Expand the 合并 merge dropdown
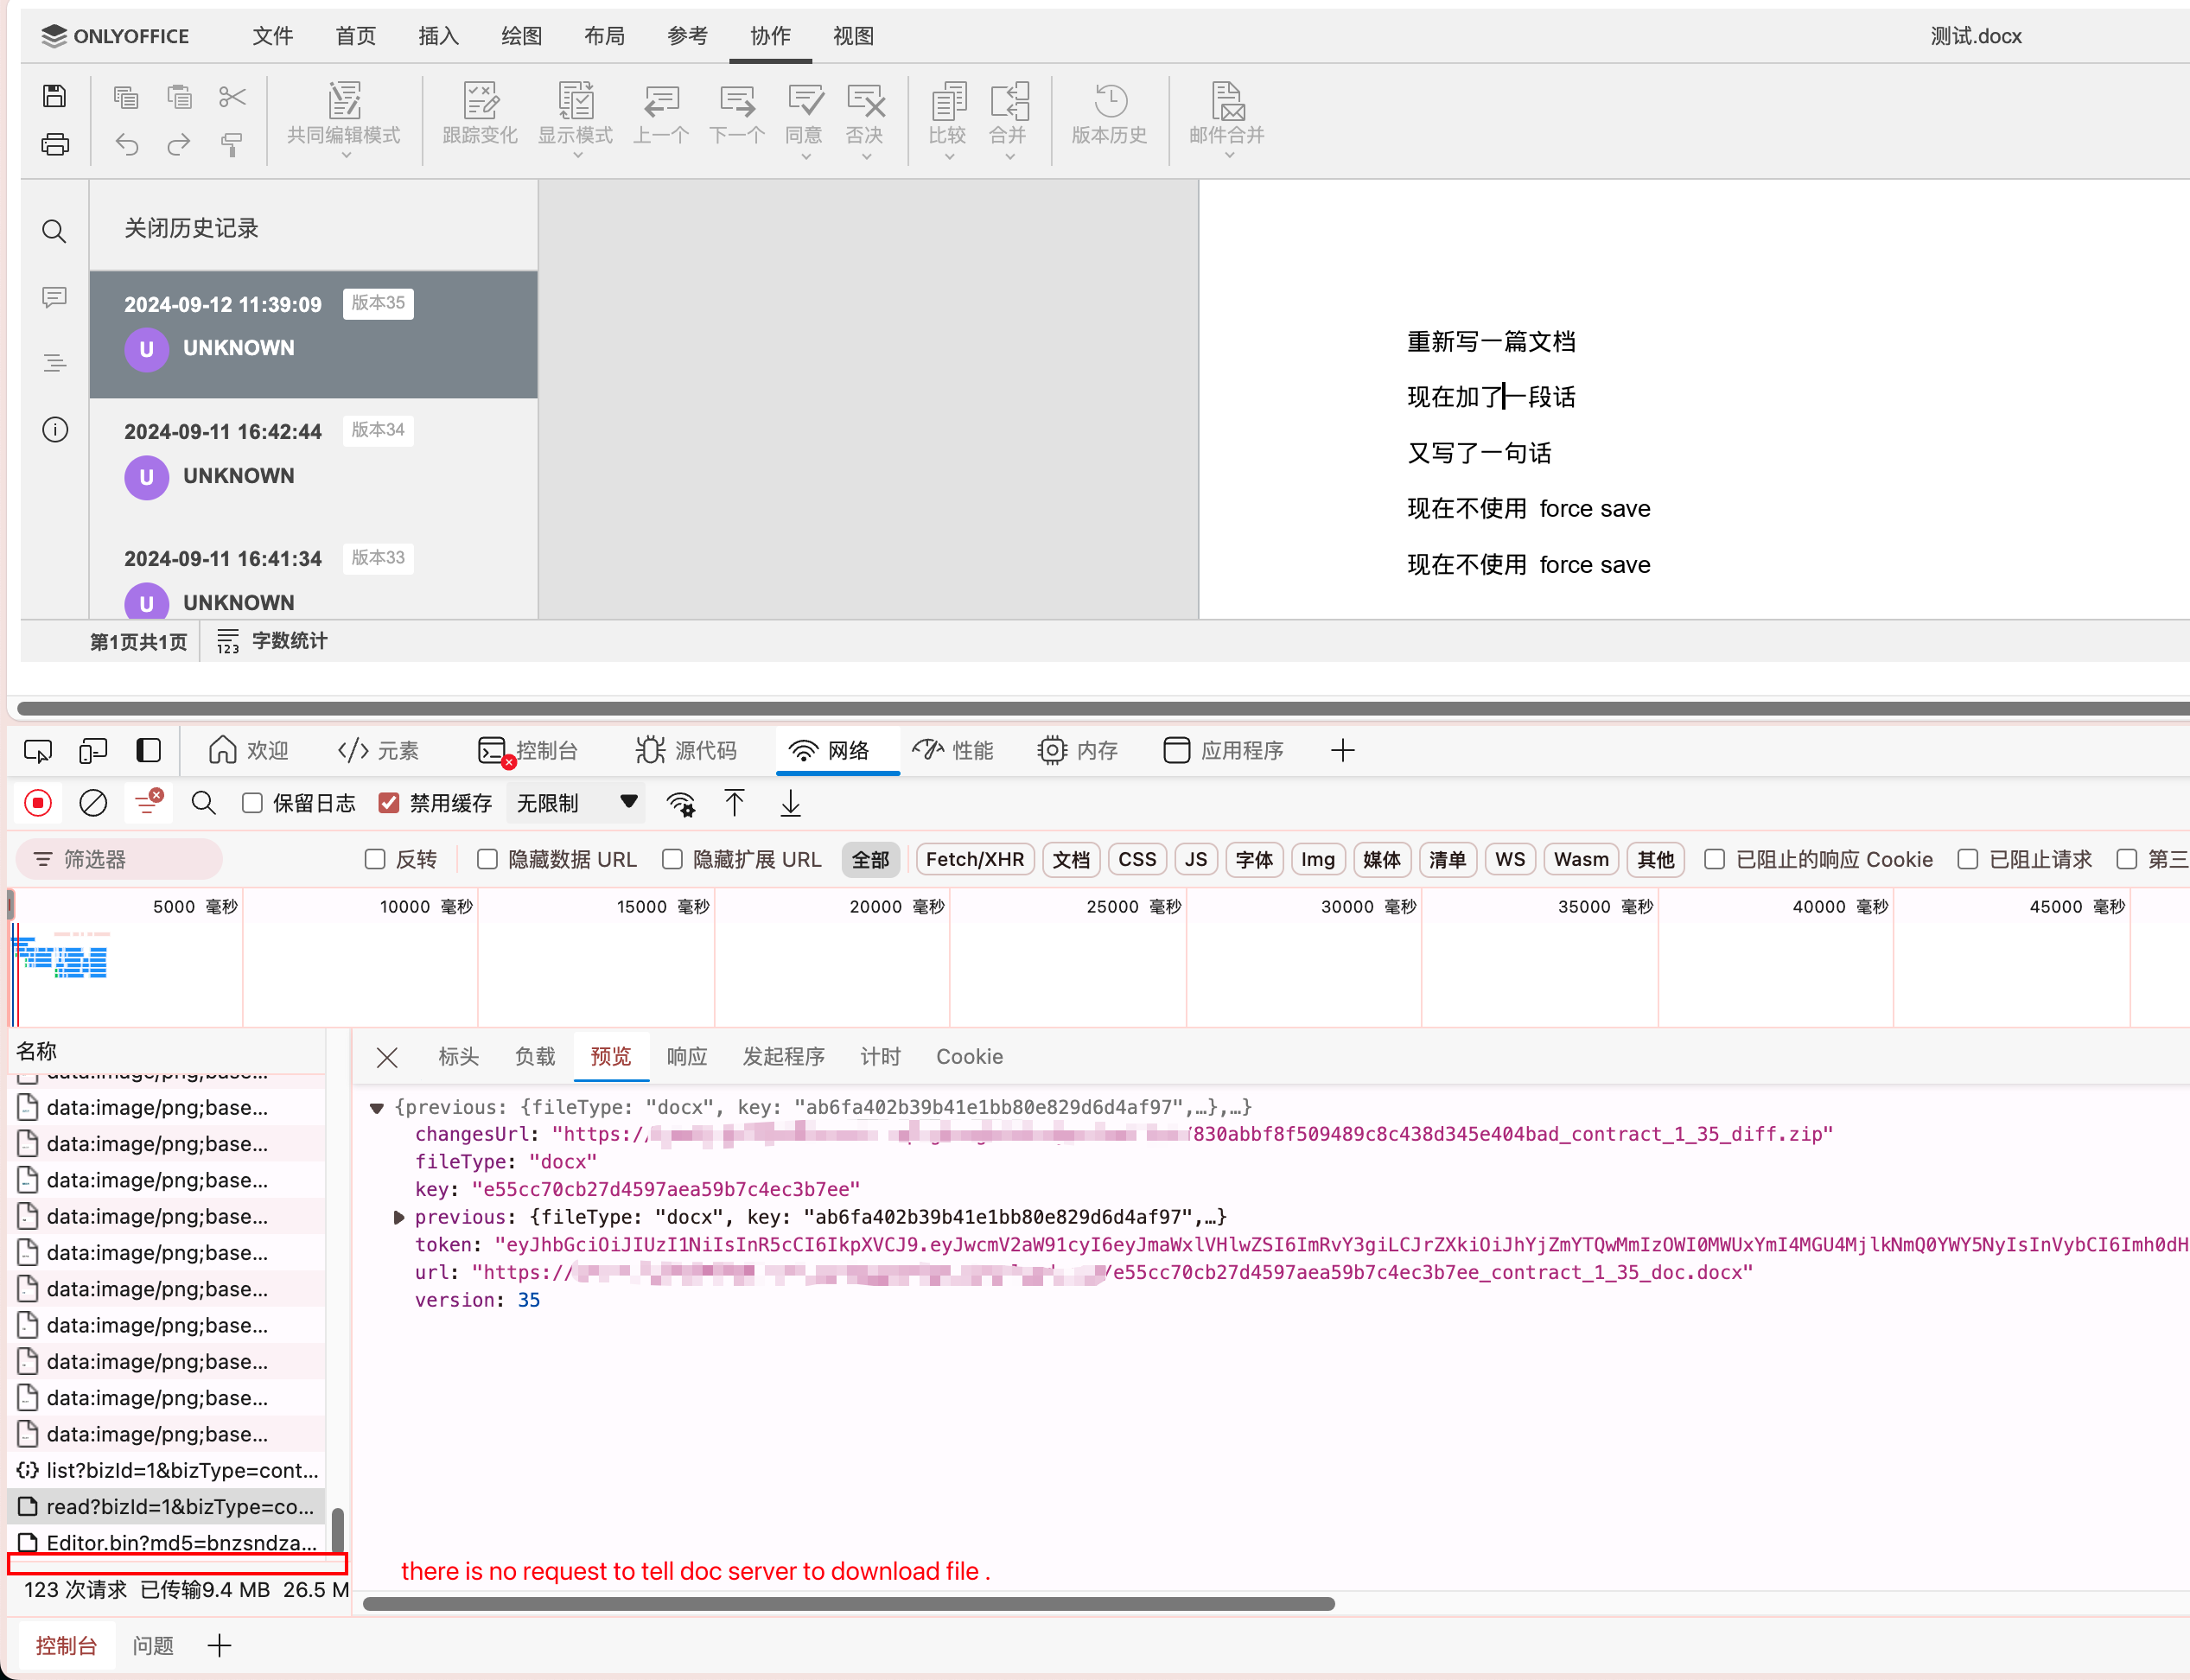This screenshot has height=1680, width=2190. (x=1010, y=157)
